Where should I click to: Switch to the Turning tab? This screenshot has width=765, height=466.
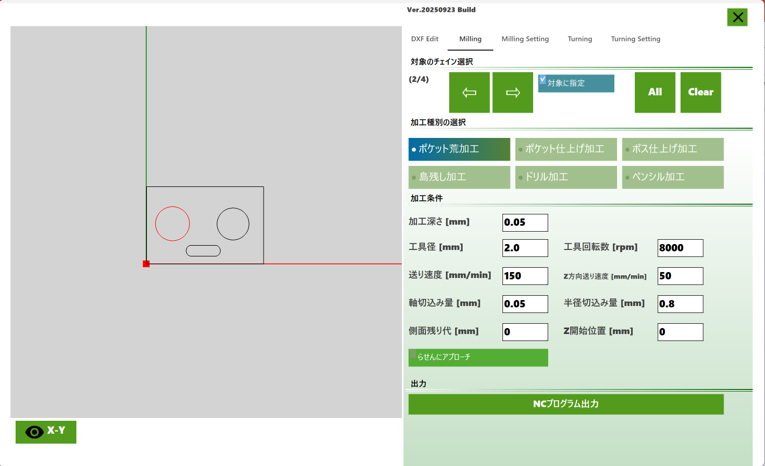click(x=580, y=39)
